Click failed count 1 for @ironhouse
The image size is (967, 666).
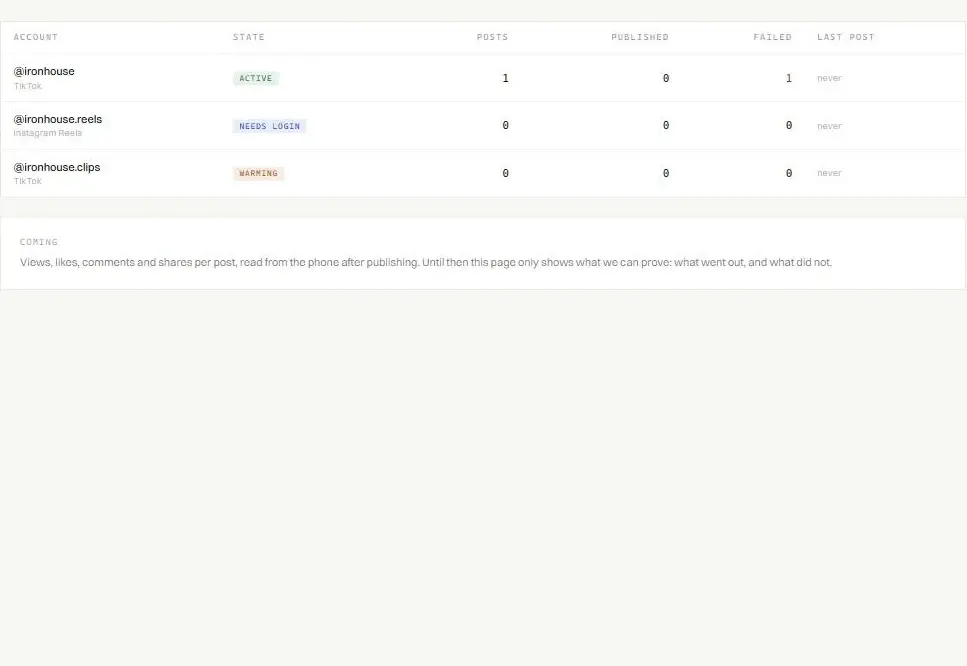[x=788, y=78]
